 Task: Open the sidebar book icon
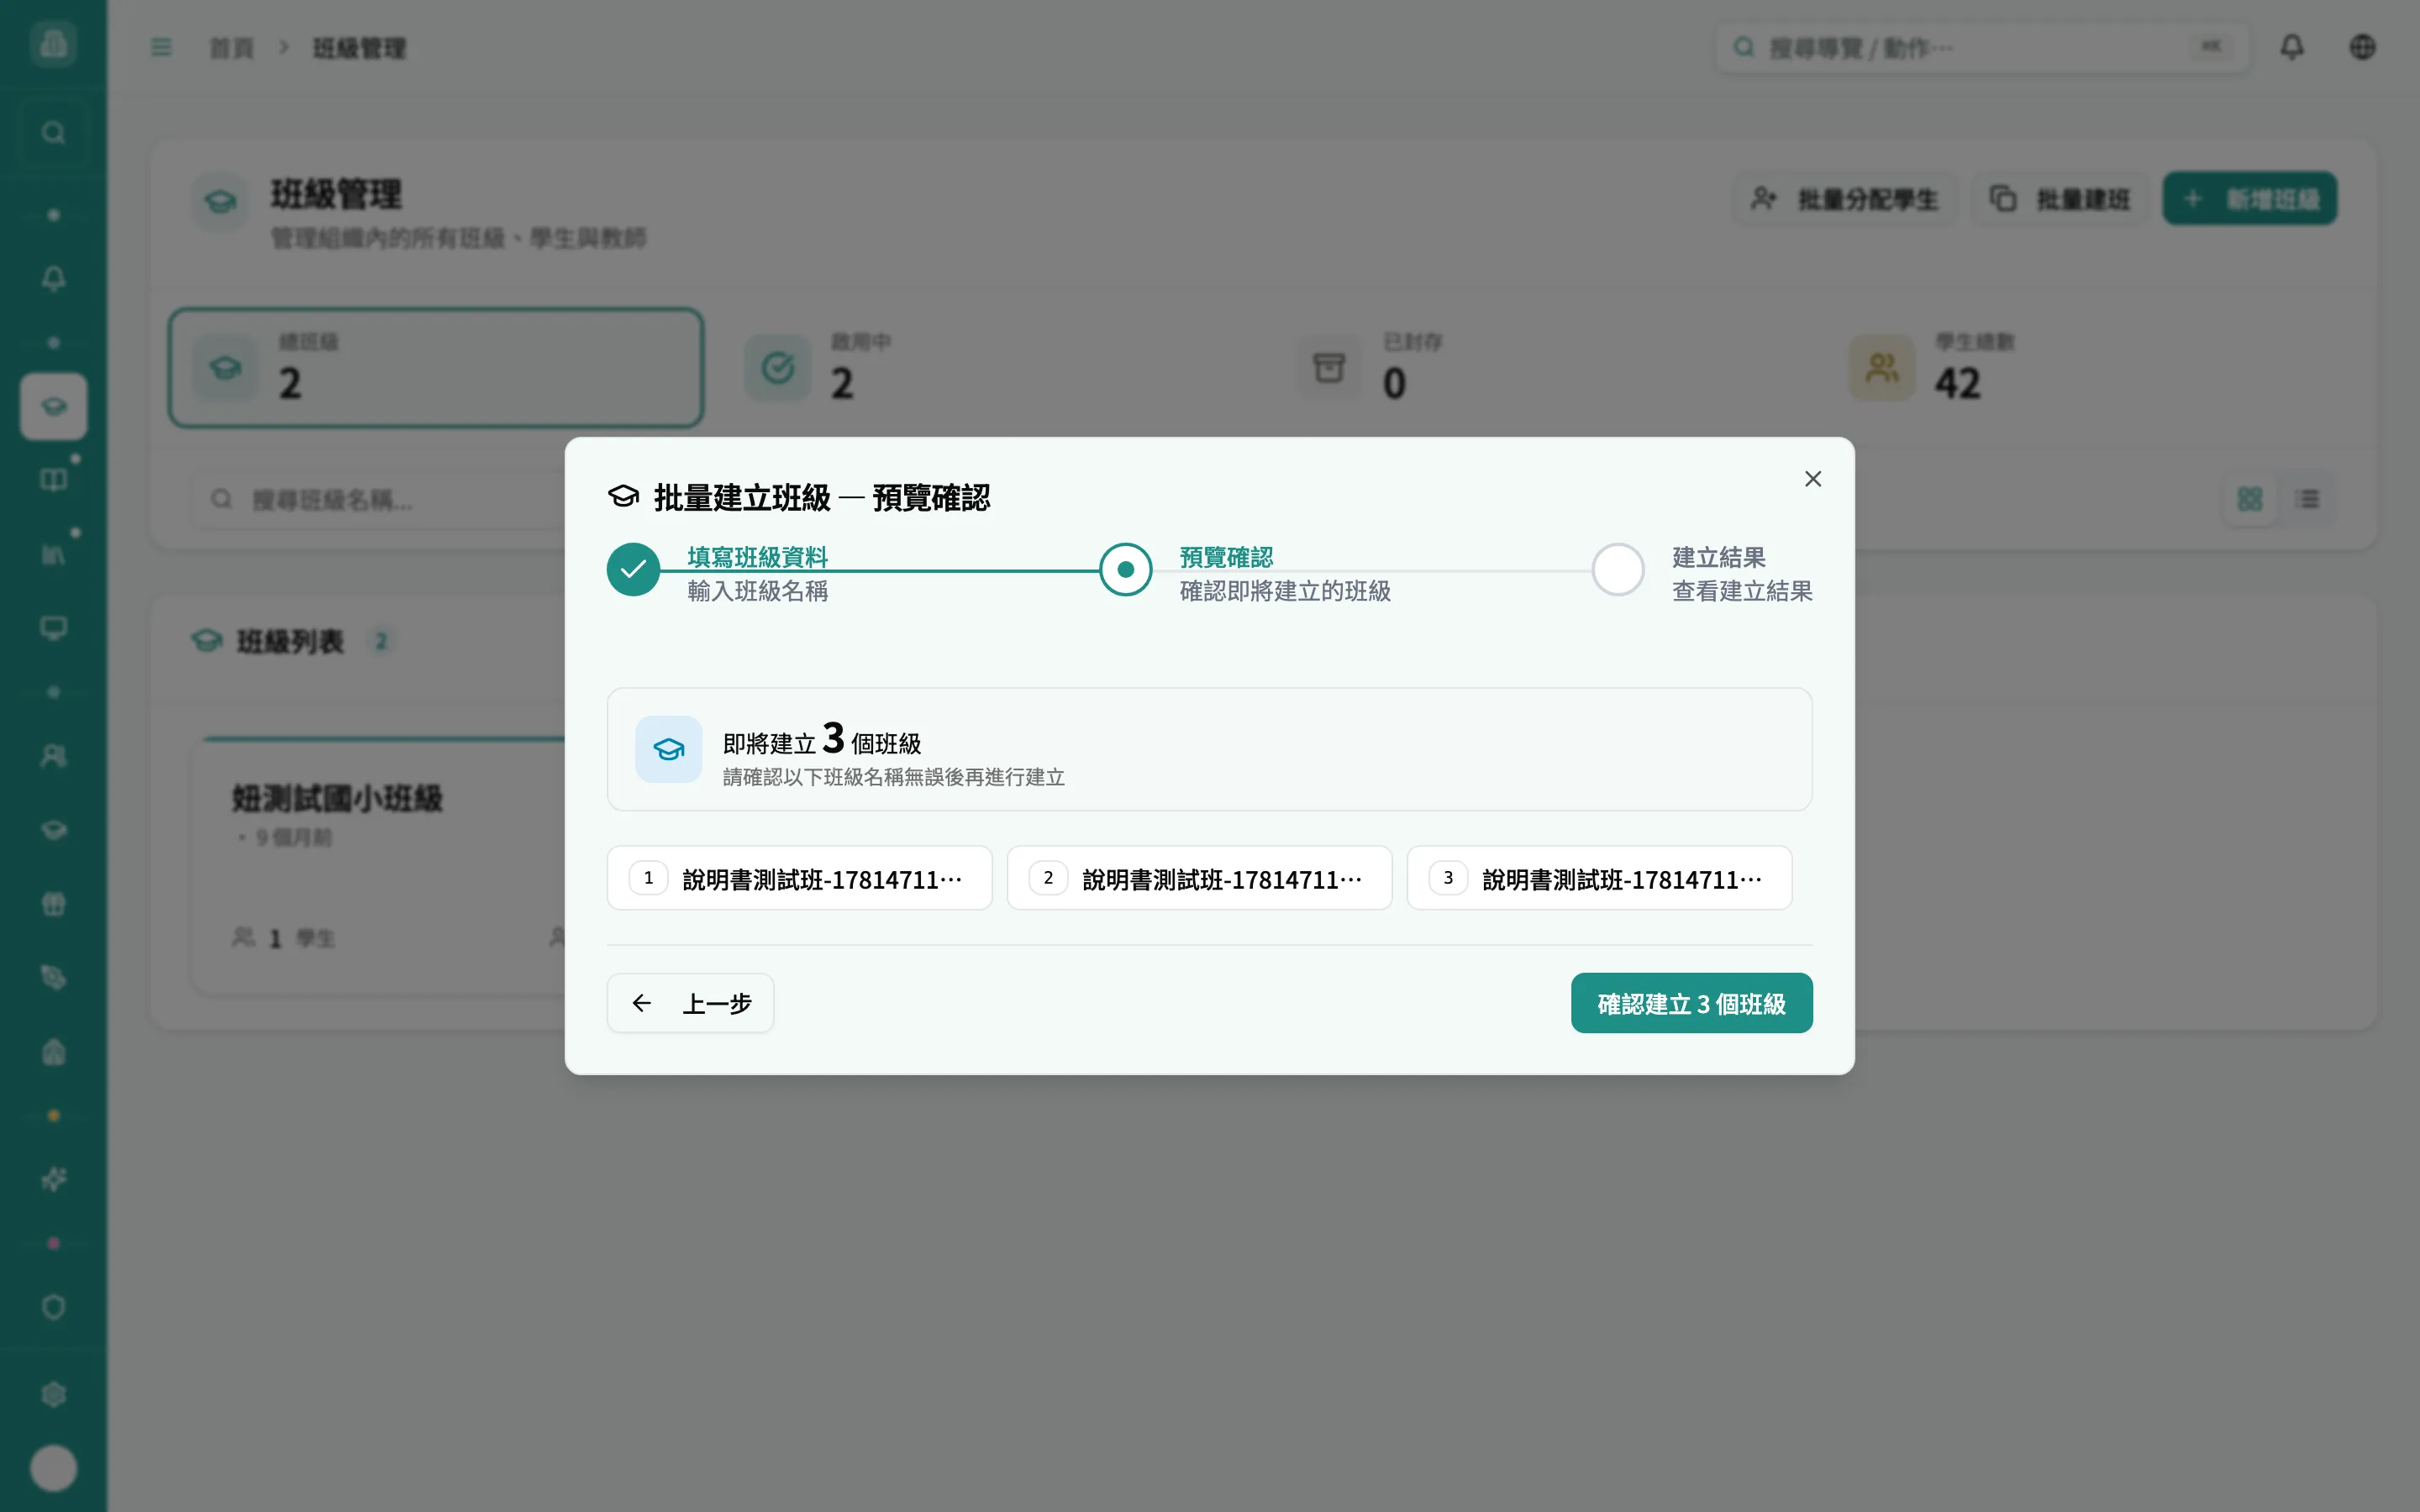tap(53, 480)
